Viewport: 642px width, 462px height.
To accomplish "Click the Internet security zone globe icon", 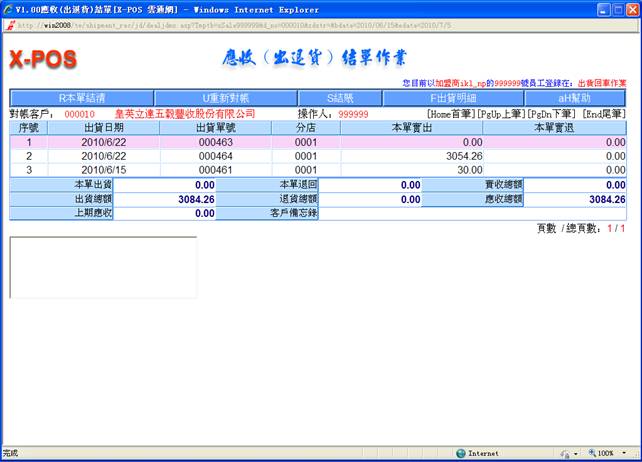I will tap(459, 453).
